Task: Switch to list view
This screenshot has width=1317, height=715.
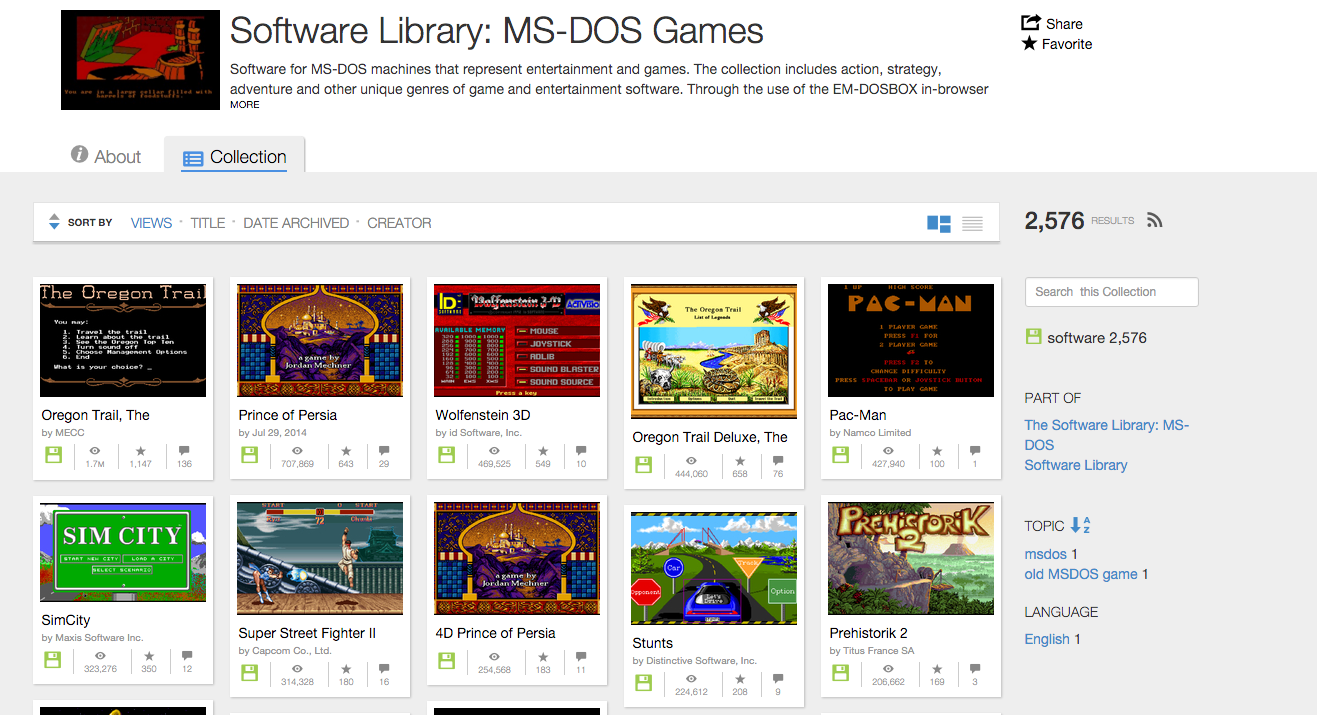Action: point(972,224)
